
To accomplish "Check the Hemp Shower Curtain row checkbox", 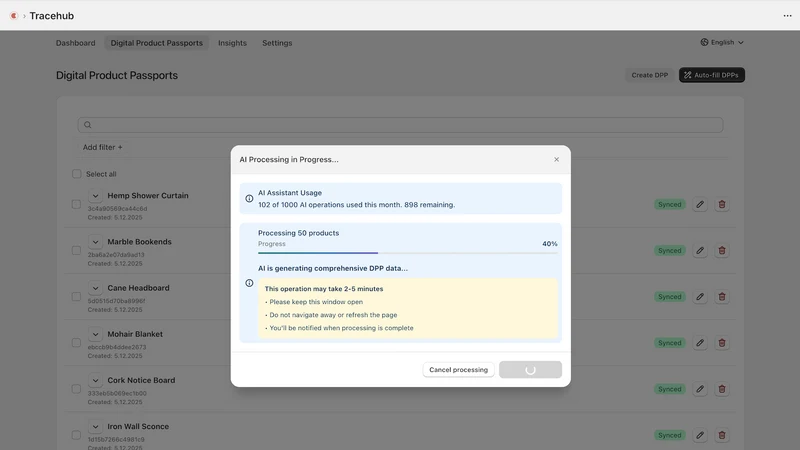I will coord(76,205).
